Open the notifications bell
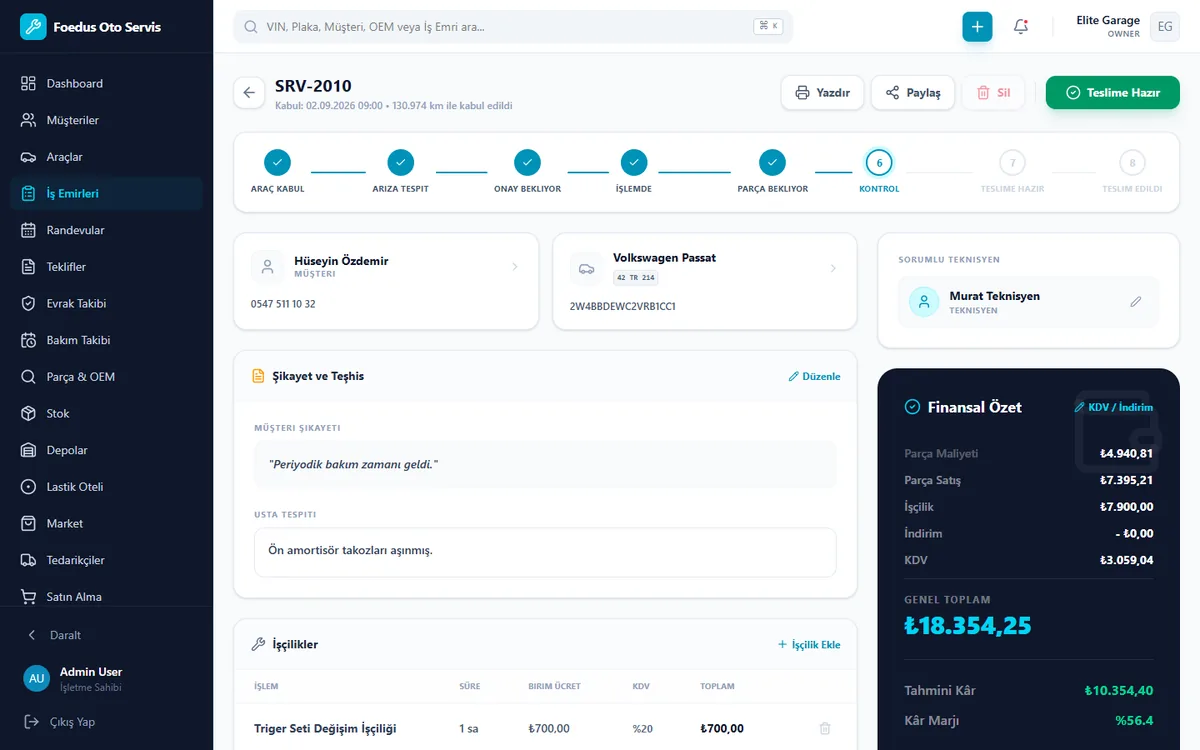1200x750 pixels. click(x=1021, y=27)
